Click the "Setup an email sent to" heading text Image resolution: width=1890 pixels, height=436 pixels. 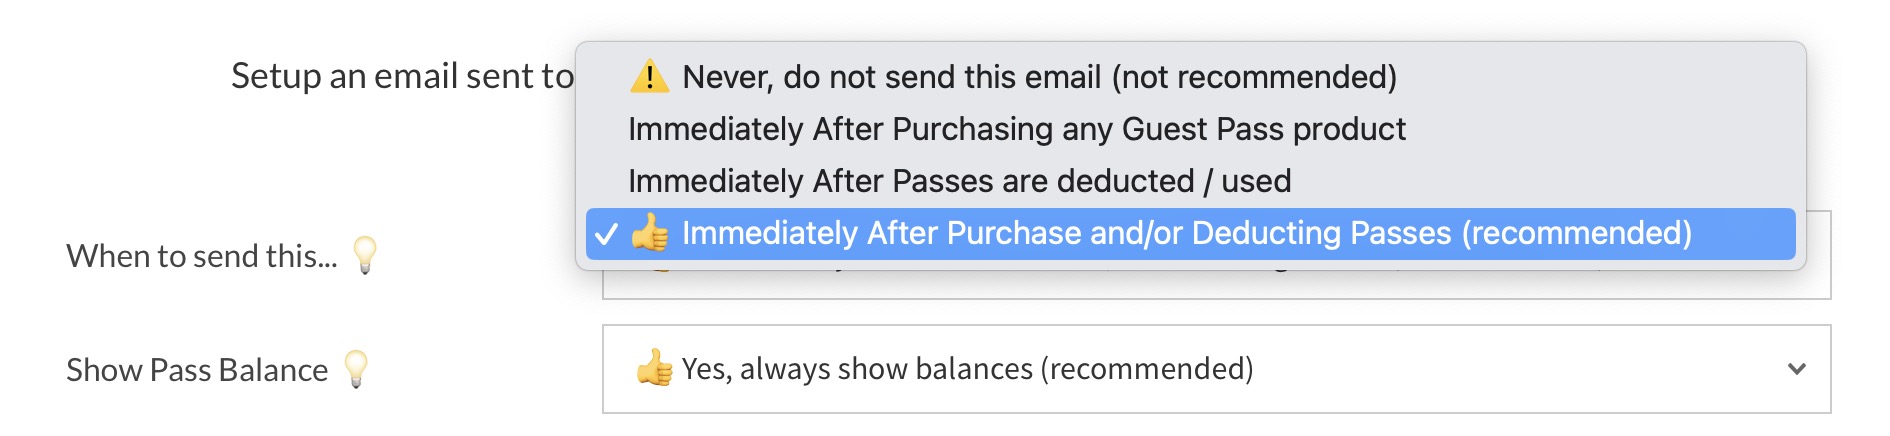click(402, 76)
